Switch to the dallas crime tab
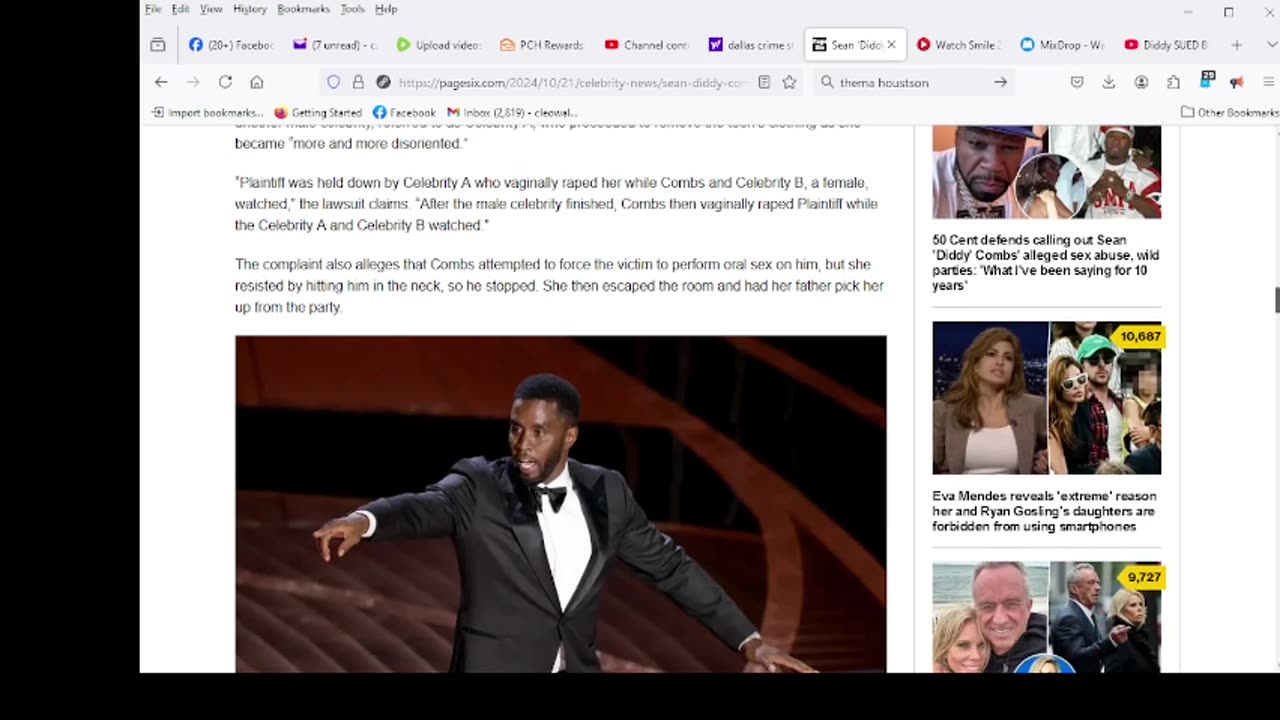Screen dimensions: 1280x720 (x=750, y=45)
